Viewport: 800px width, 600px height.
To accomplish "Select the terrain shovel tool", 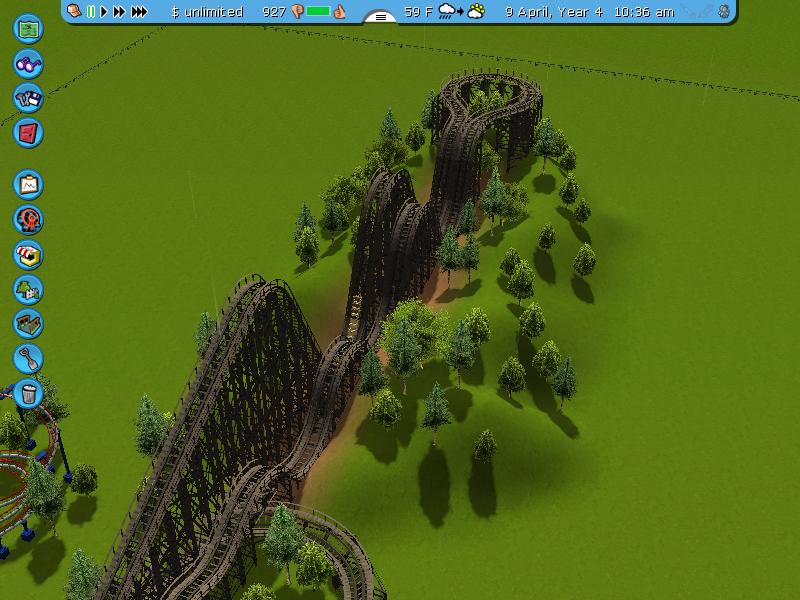I will 28,358.
